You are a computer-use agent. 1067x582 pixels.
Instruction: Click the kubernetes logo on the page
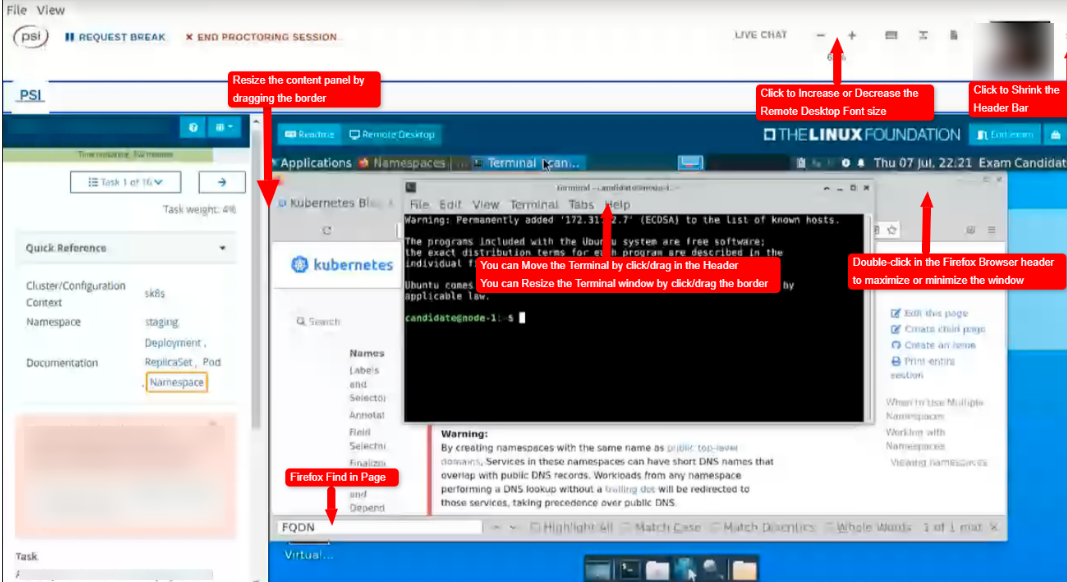pos(342,265)
